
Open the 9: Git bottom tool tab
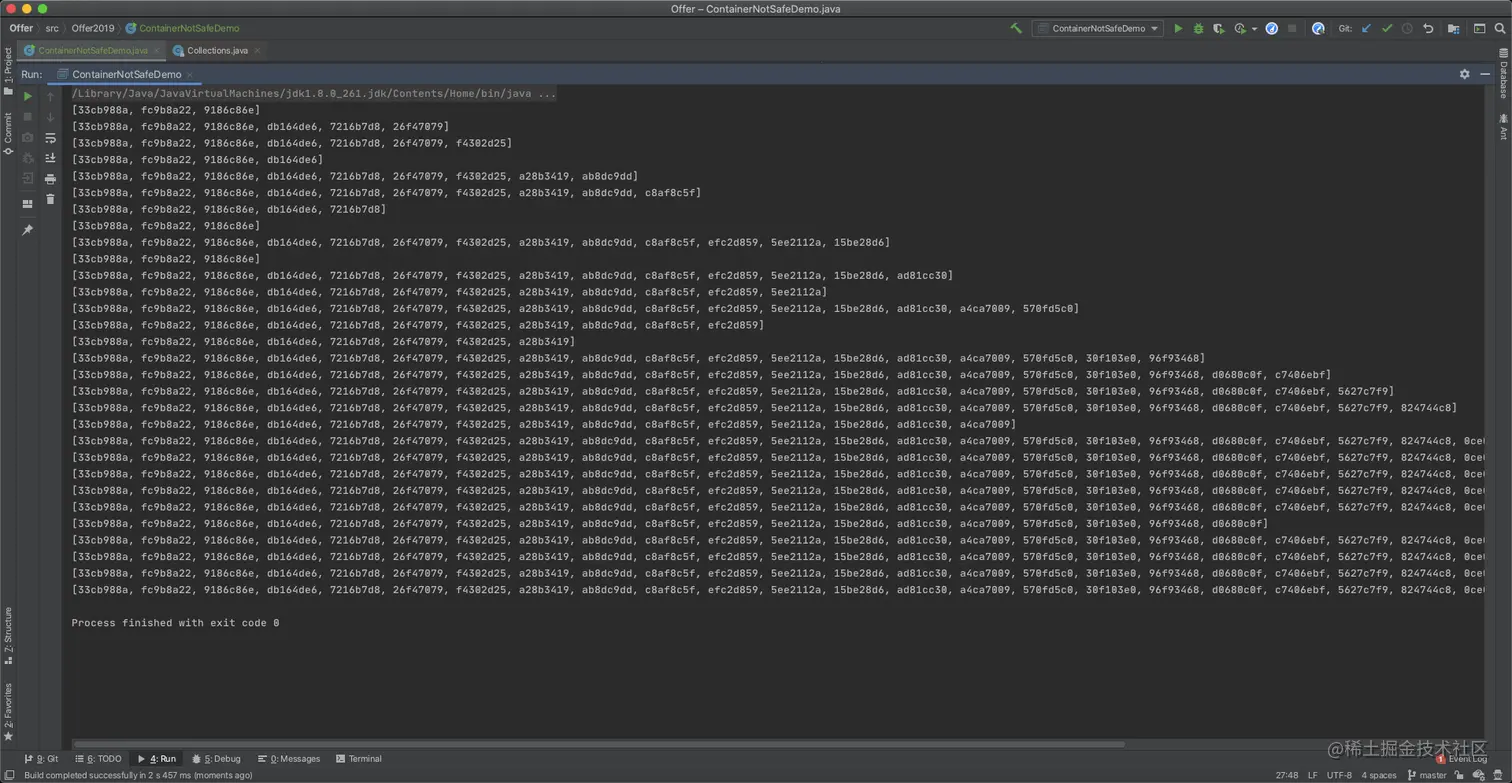point(41,759)
